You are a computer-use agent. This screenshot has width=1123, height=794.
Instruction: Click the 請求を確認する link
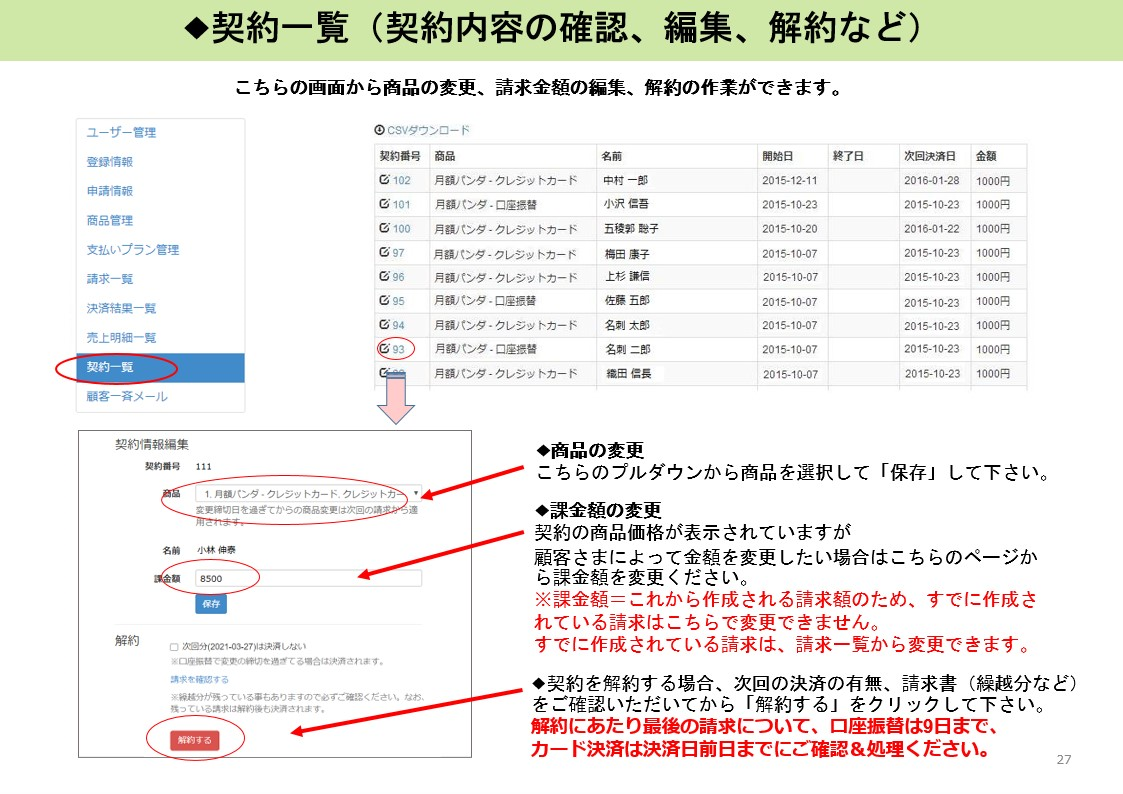pos(199,680)
